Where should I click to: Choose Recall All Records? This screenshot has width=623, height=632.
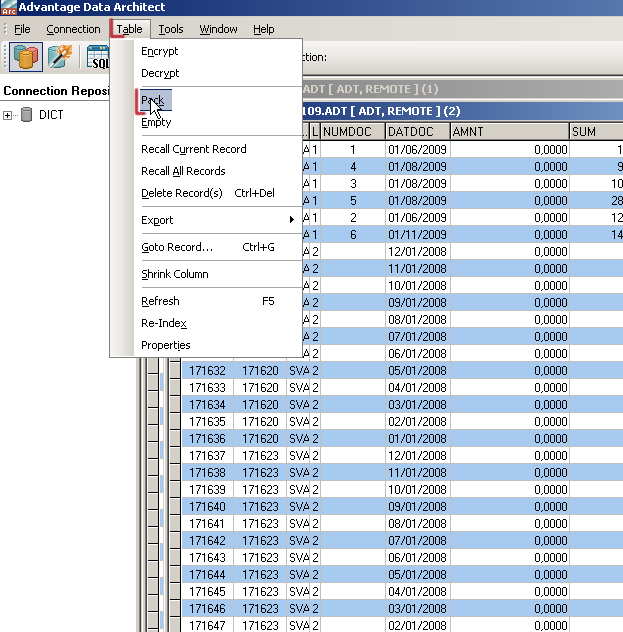(x=218, y=171)
